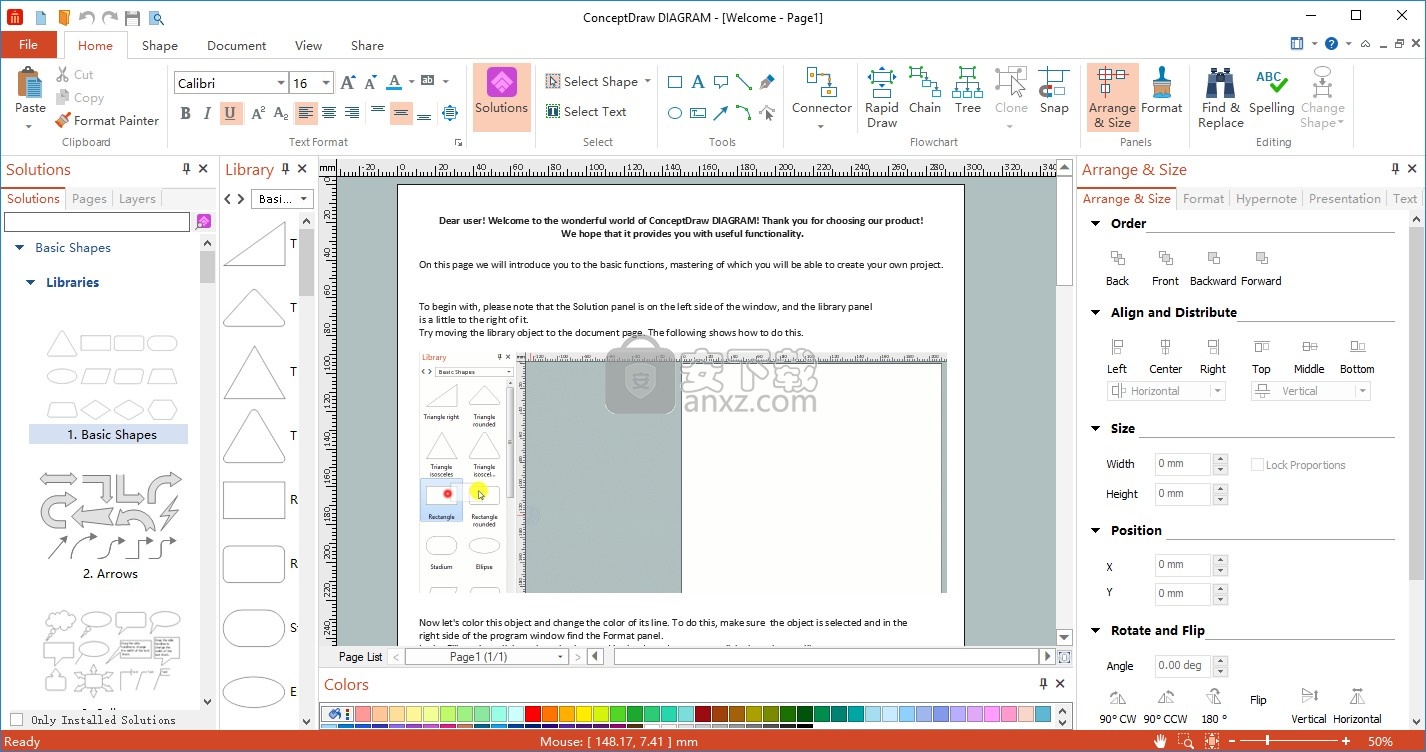
Task: Open the font name dropdown
Action: click(x=281, y=83)
